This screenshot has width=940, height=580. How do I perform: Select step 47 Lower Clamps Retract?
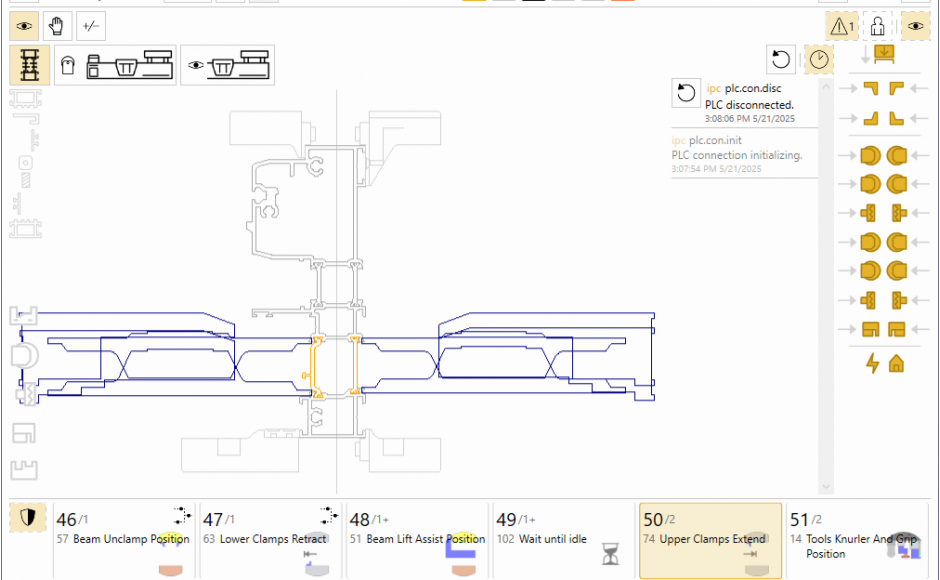(271, 540)
